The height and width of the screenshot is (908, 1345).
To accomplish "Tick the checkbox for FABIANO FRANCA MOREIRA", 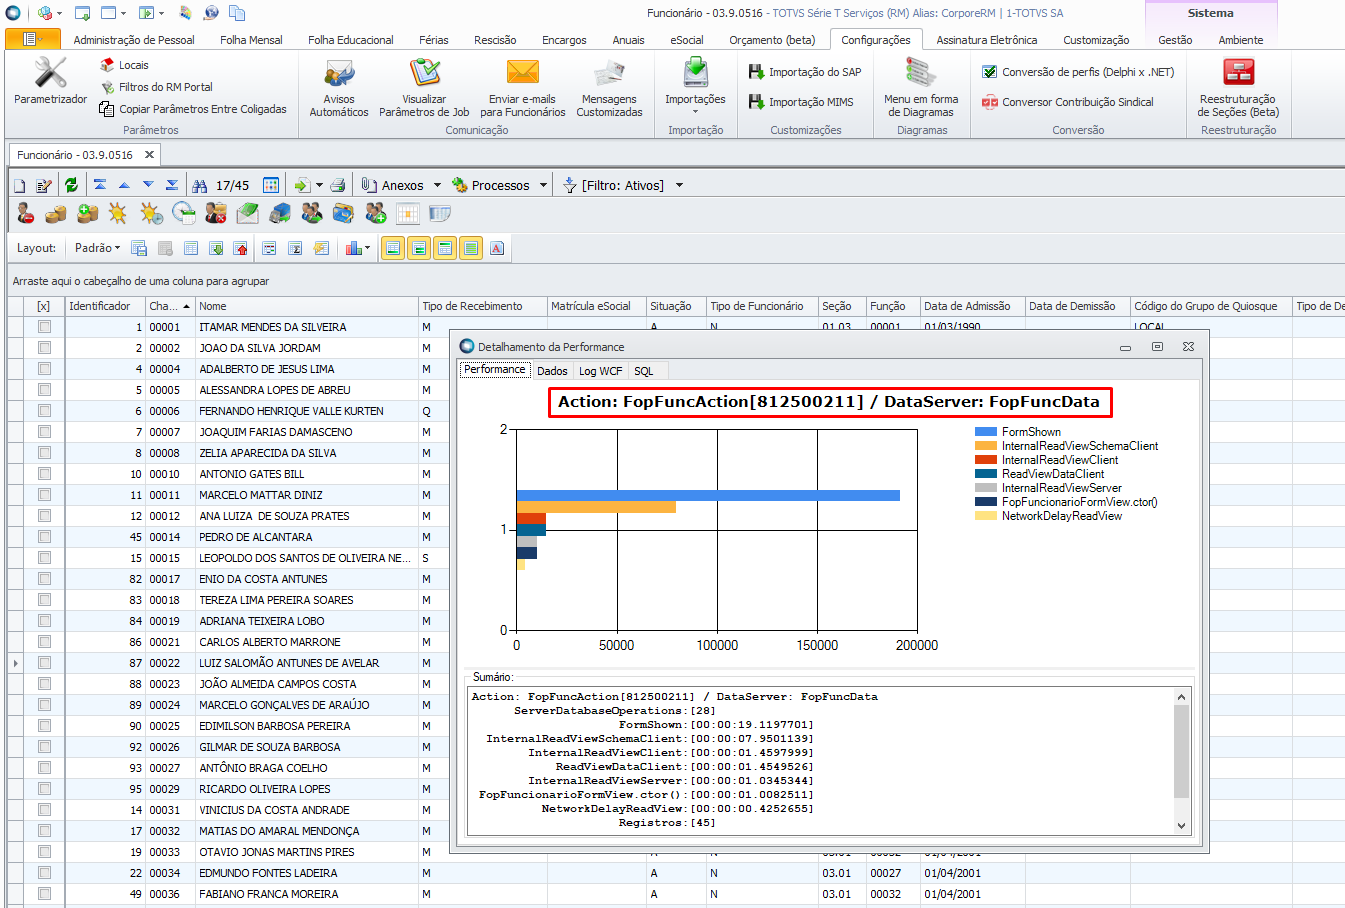I will point(44,894).
